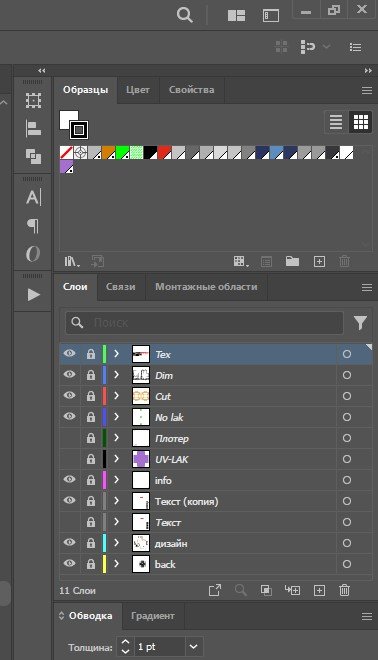Expand the Tex layer contents
The image size is (378, 660).
click(x=117, y=354)
